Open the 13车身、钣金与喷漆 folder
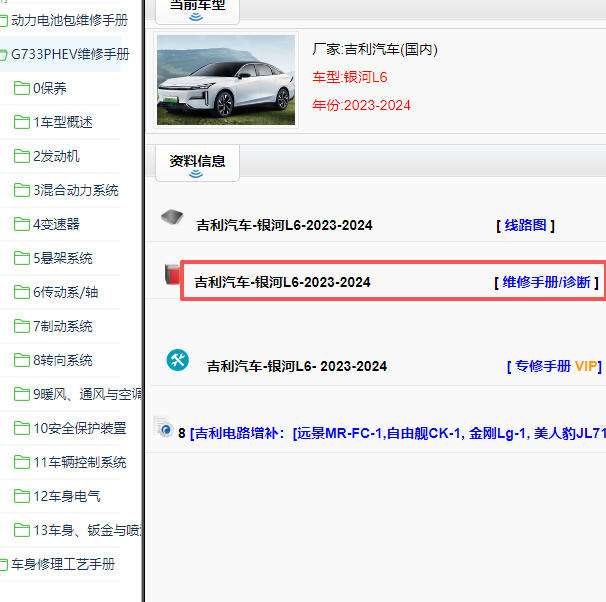 click(87, 531)
